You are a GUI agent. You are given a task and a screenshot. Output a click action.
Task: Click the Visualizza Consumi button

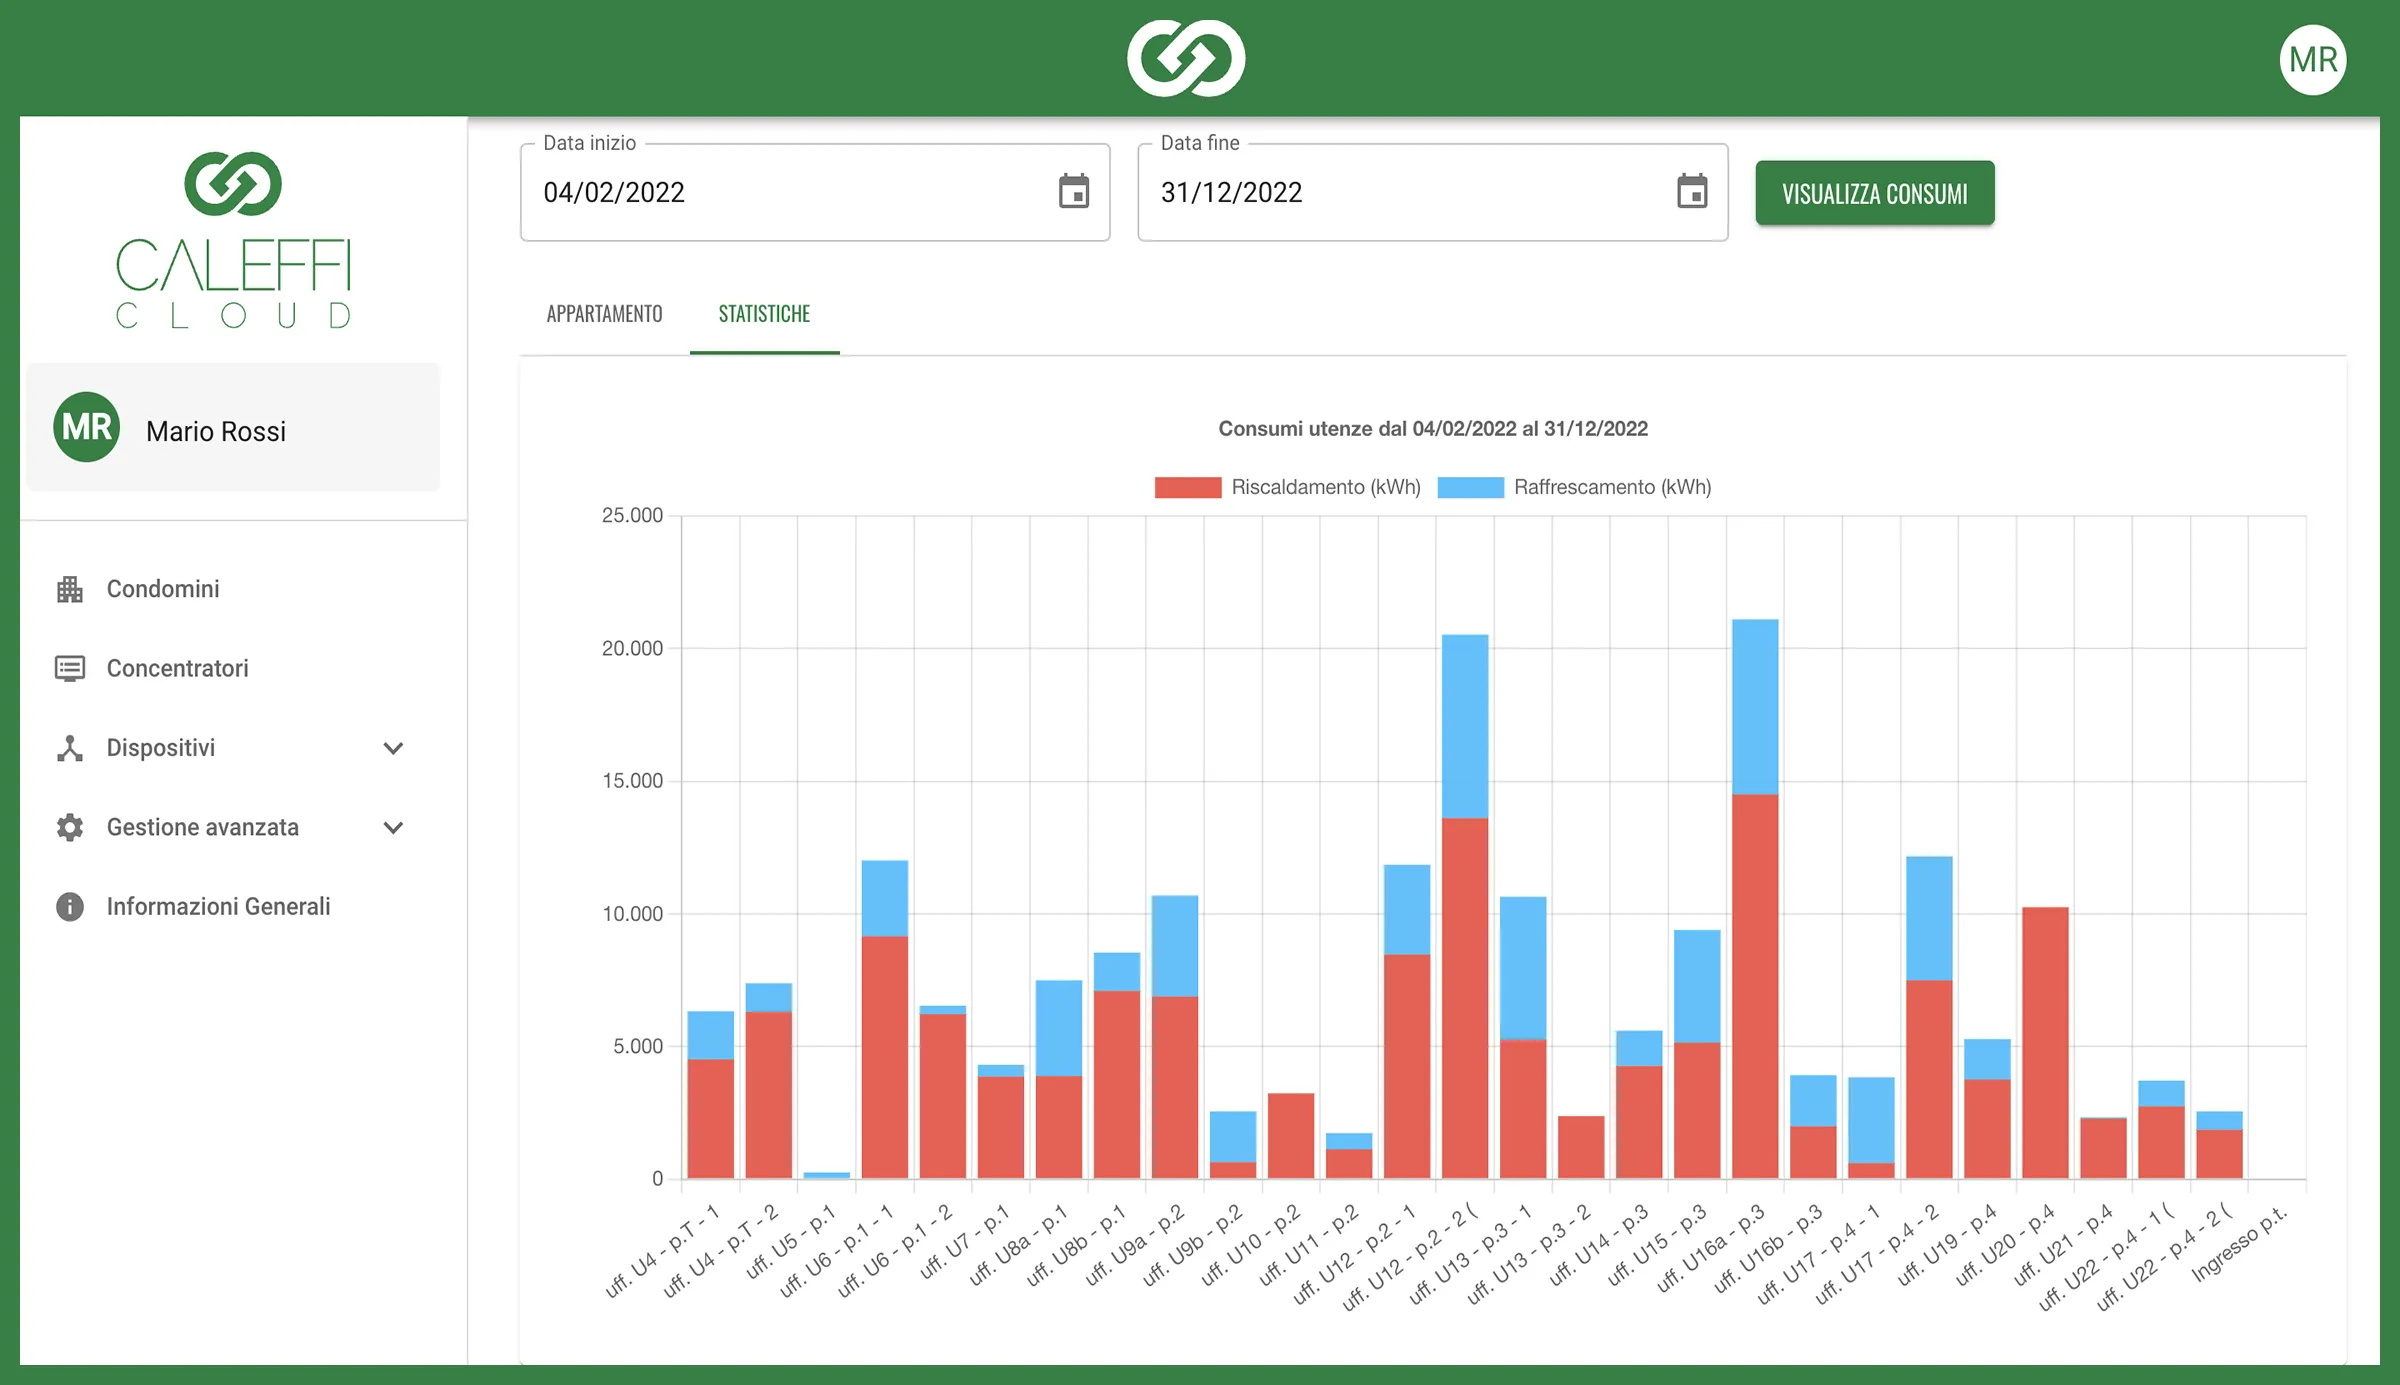(1875, 193)
